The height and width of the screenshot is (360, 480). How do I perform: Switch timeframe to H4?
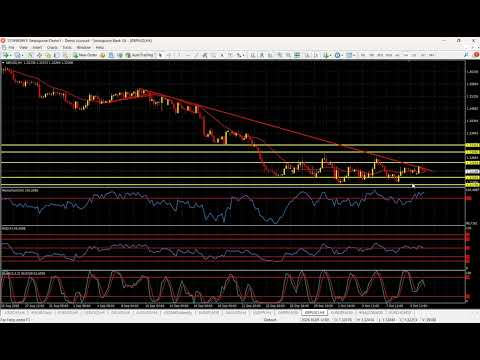[406, 55]
